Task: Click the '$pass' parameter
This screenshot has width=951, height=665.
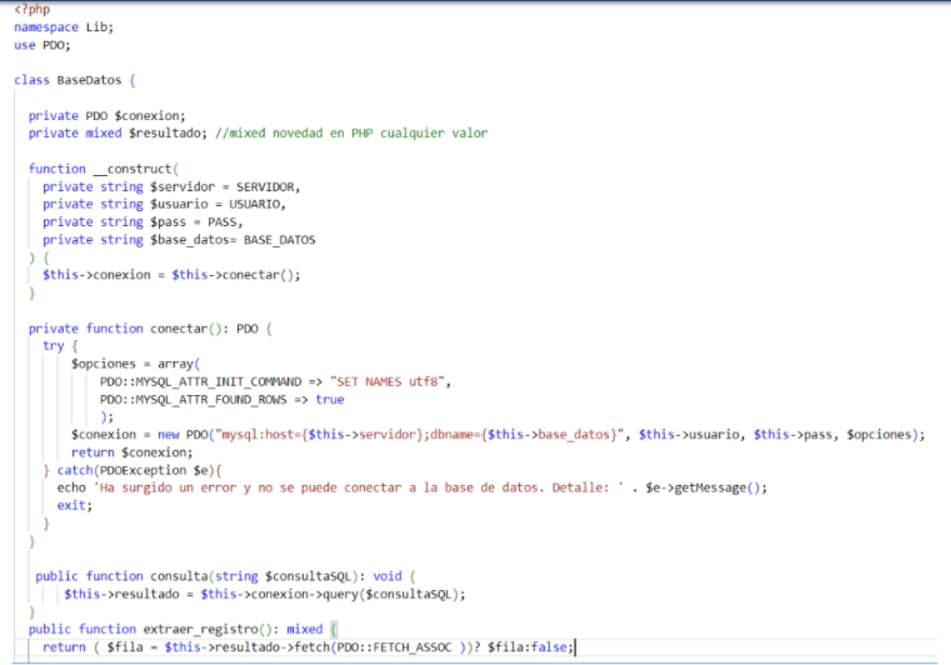Action: pos(168,222)
